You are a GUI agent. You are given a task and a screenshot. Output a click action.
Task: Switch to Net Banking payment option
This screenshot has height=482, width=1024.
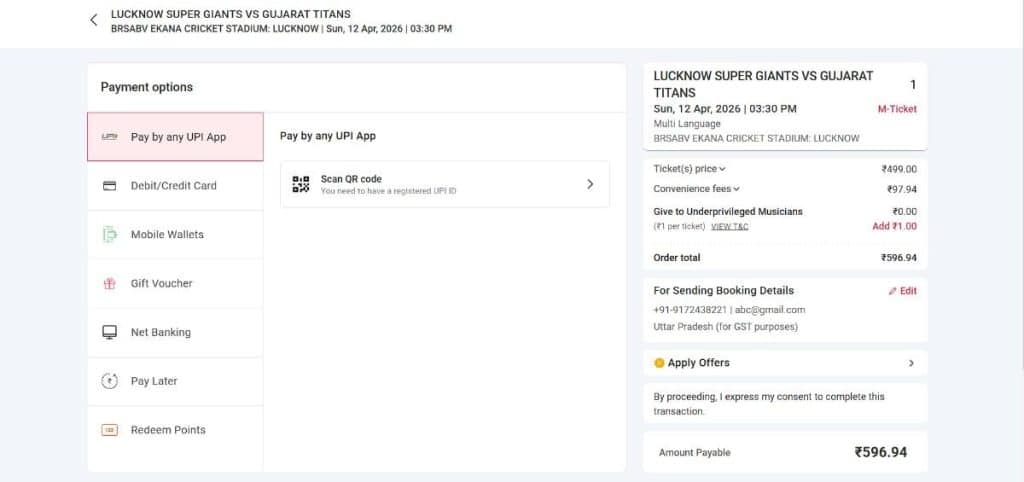(160, 333)
